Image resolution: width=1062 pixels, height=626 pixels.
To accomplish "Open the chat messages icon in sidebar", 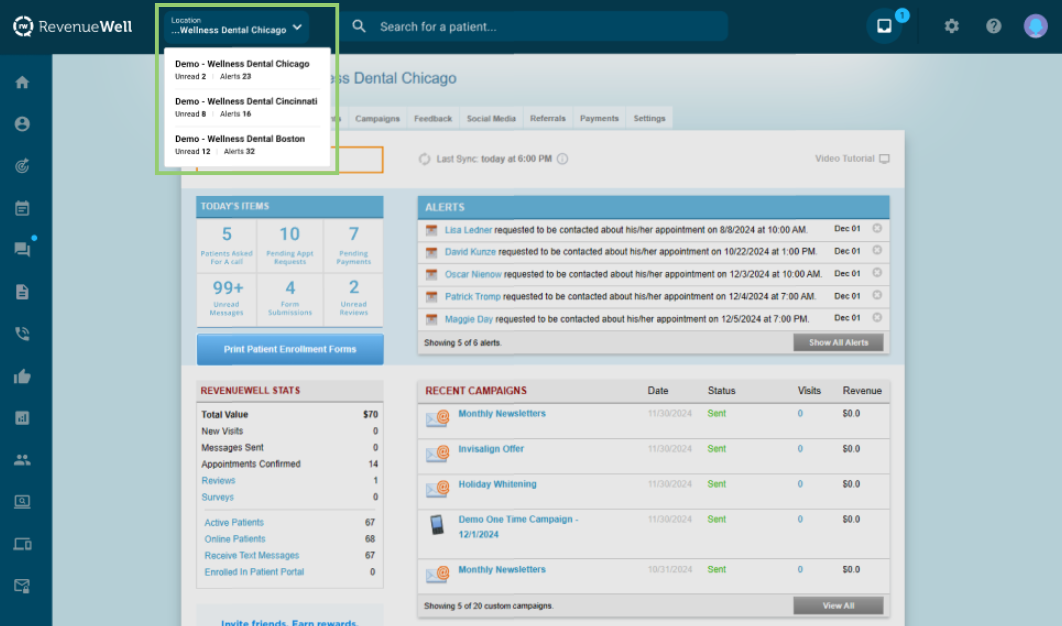I will [x=22, y=250].
